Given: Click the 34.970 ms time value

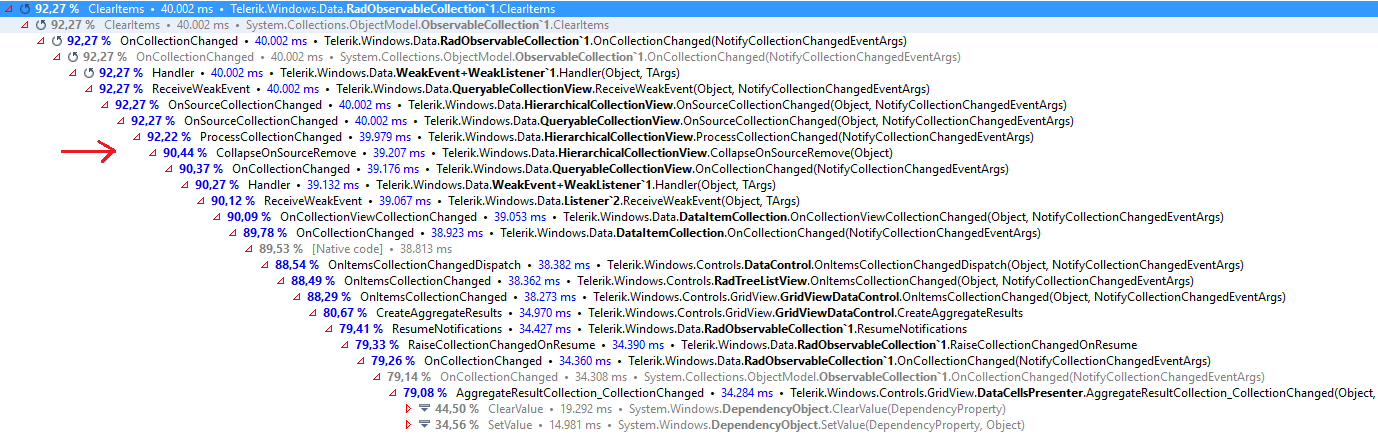Looking at the screenshot, I should point(544,313).
